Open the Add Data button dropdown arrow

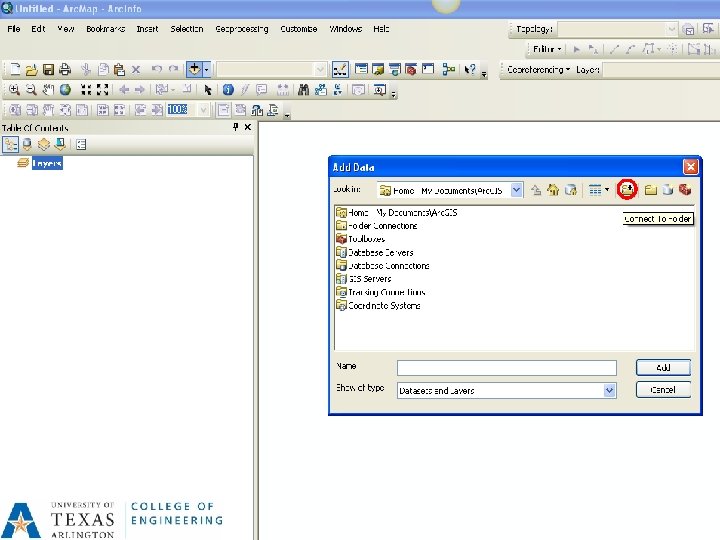207,69
